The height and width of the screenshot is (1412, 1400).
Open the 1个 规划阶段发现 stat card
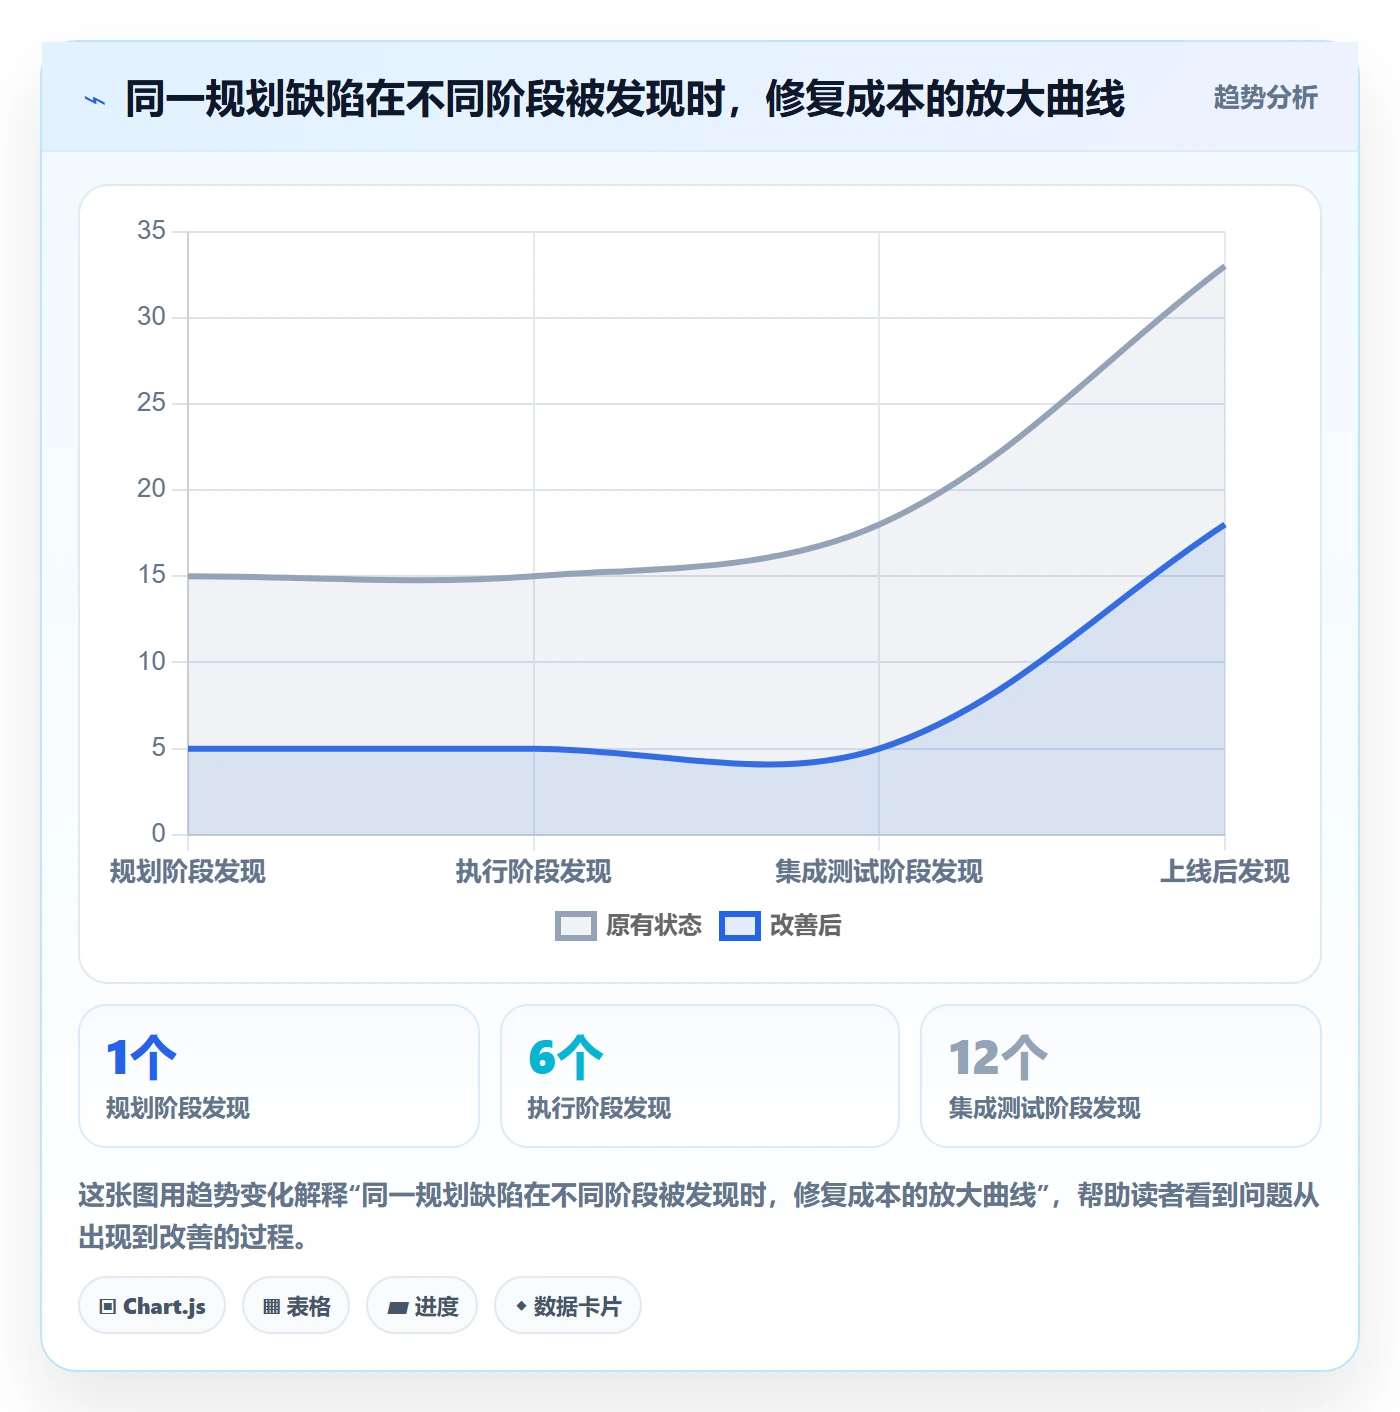tap(279, 1076)
